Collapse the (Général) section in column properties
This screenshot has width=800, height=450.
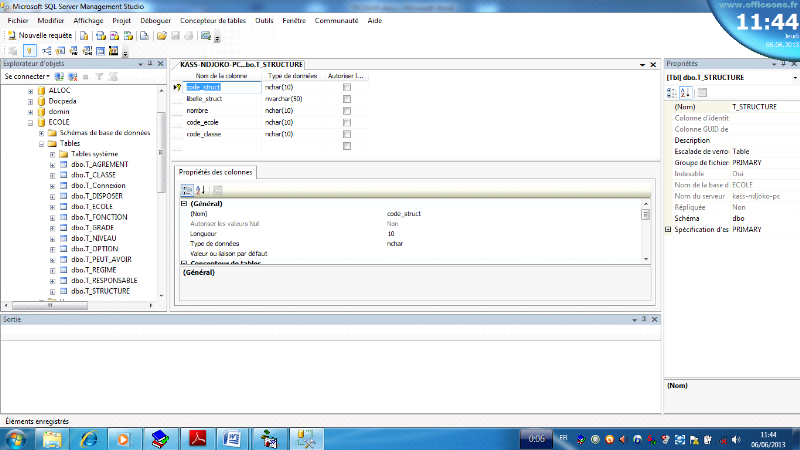click(184, 204)
